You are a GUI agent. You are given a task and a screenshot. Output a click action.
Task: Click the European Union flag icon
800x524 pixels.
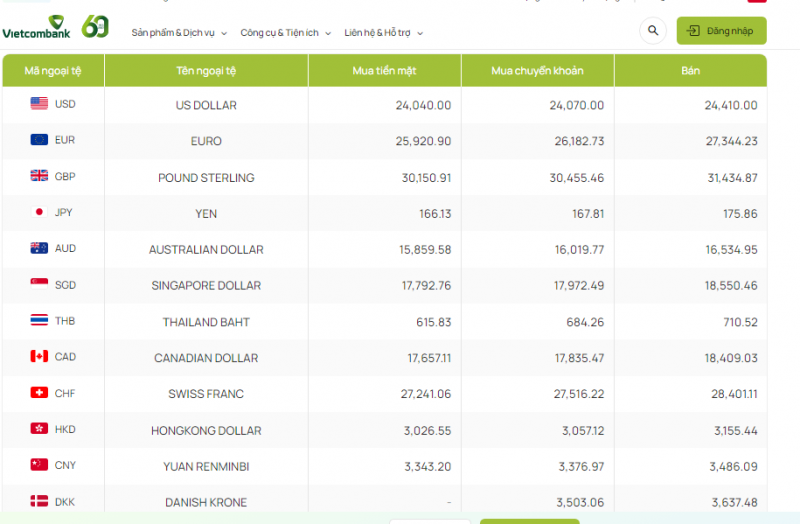[39, 140]
